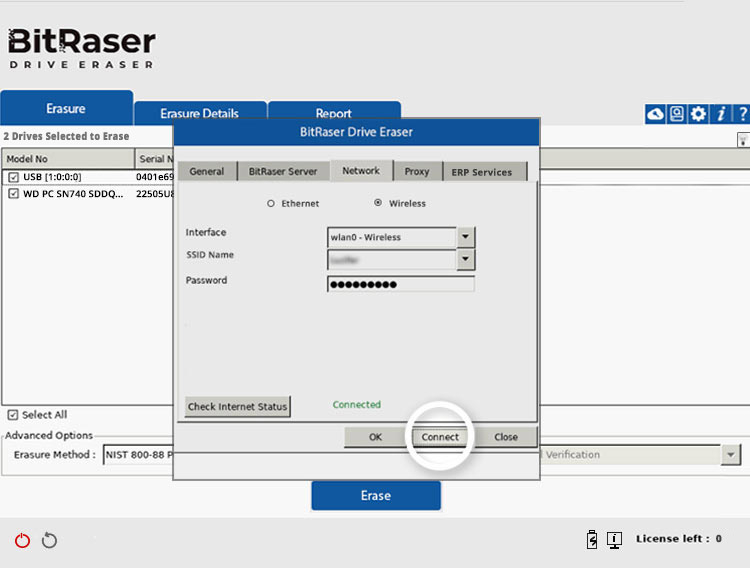Image resolution: width=750 pixels, height=568 pixels.
Task: Click the restart refresh icon
Action: [49, 540]
